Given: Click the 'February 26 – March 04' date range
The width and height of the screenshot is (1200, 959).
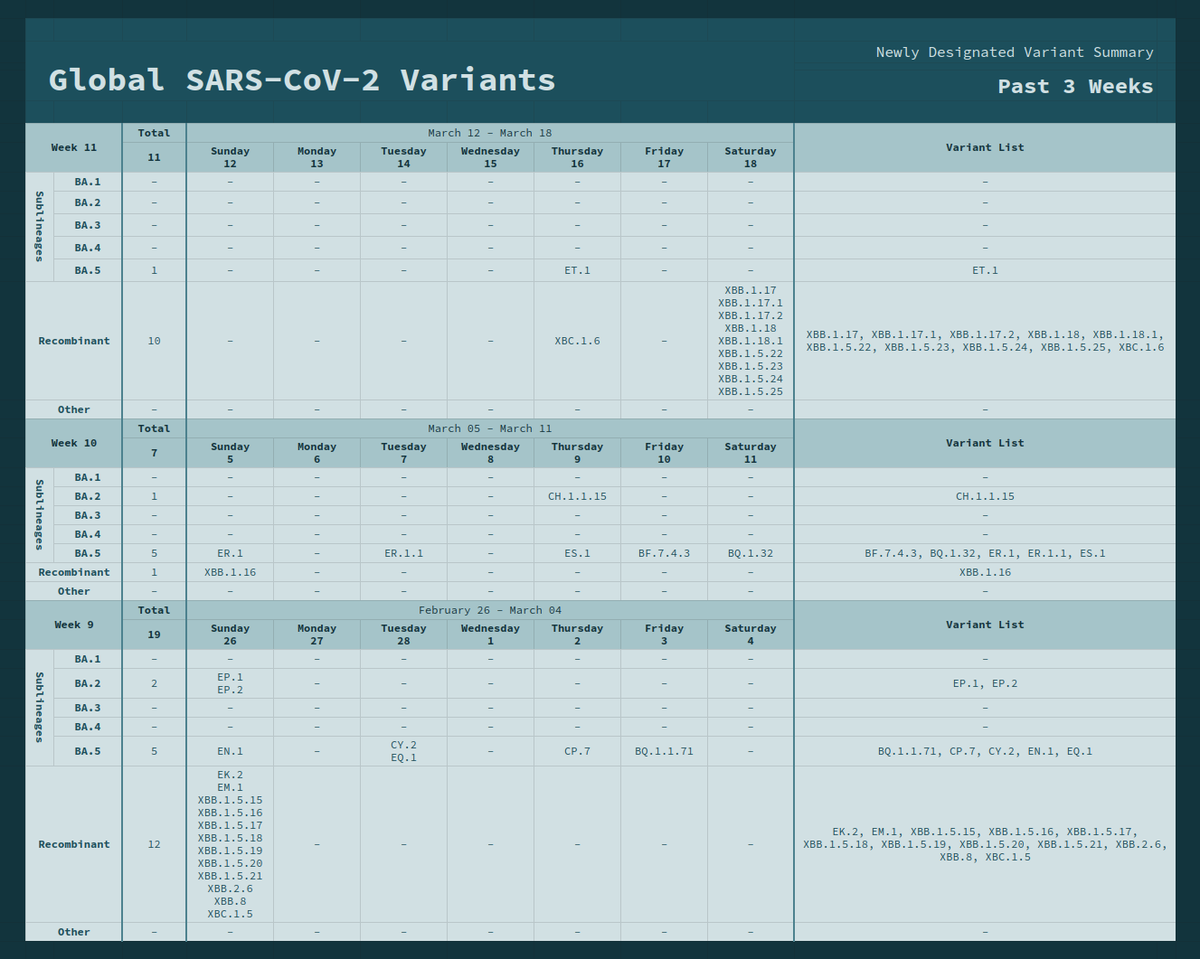Looking at the screenshot, I should [x=490, y=611].
